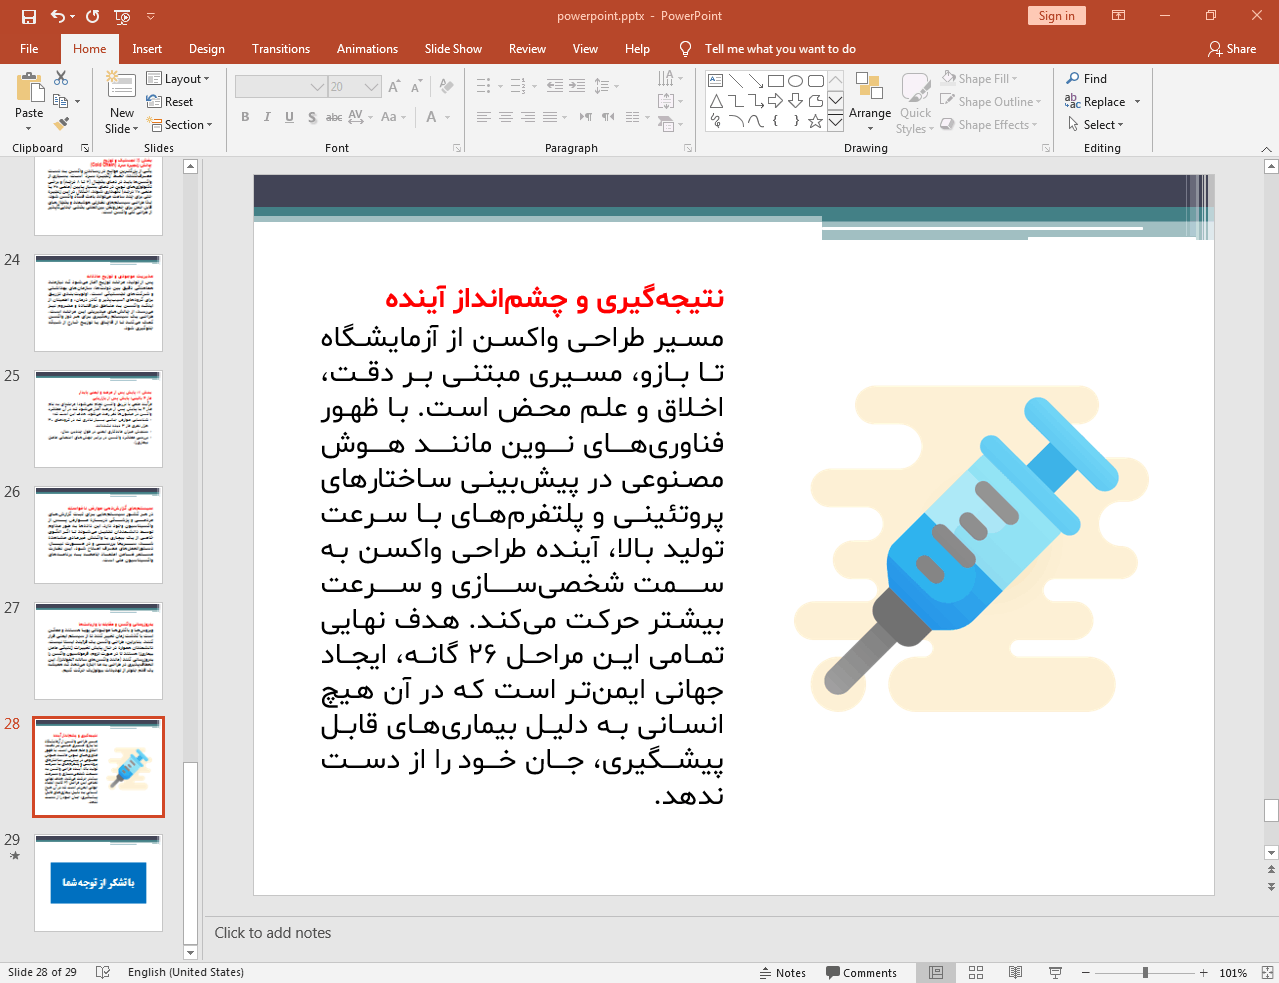
Task: Open Shape Fill options
Action: (x=980, y=79)
